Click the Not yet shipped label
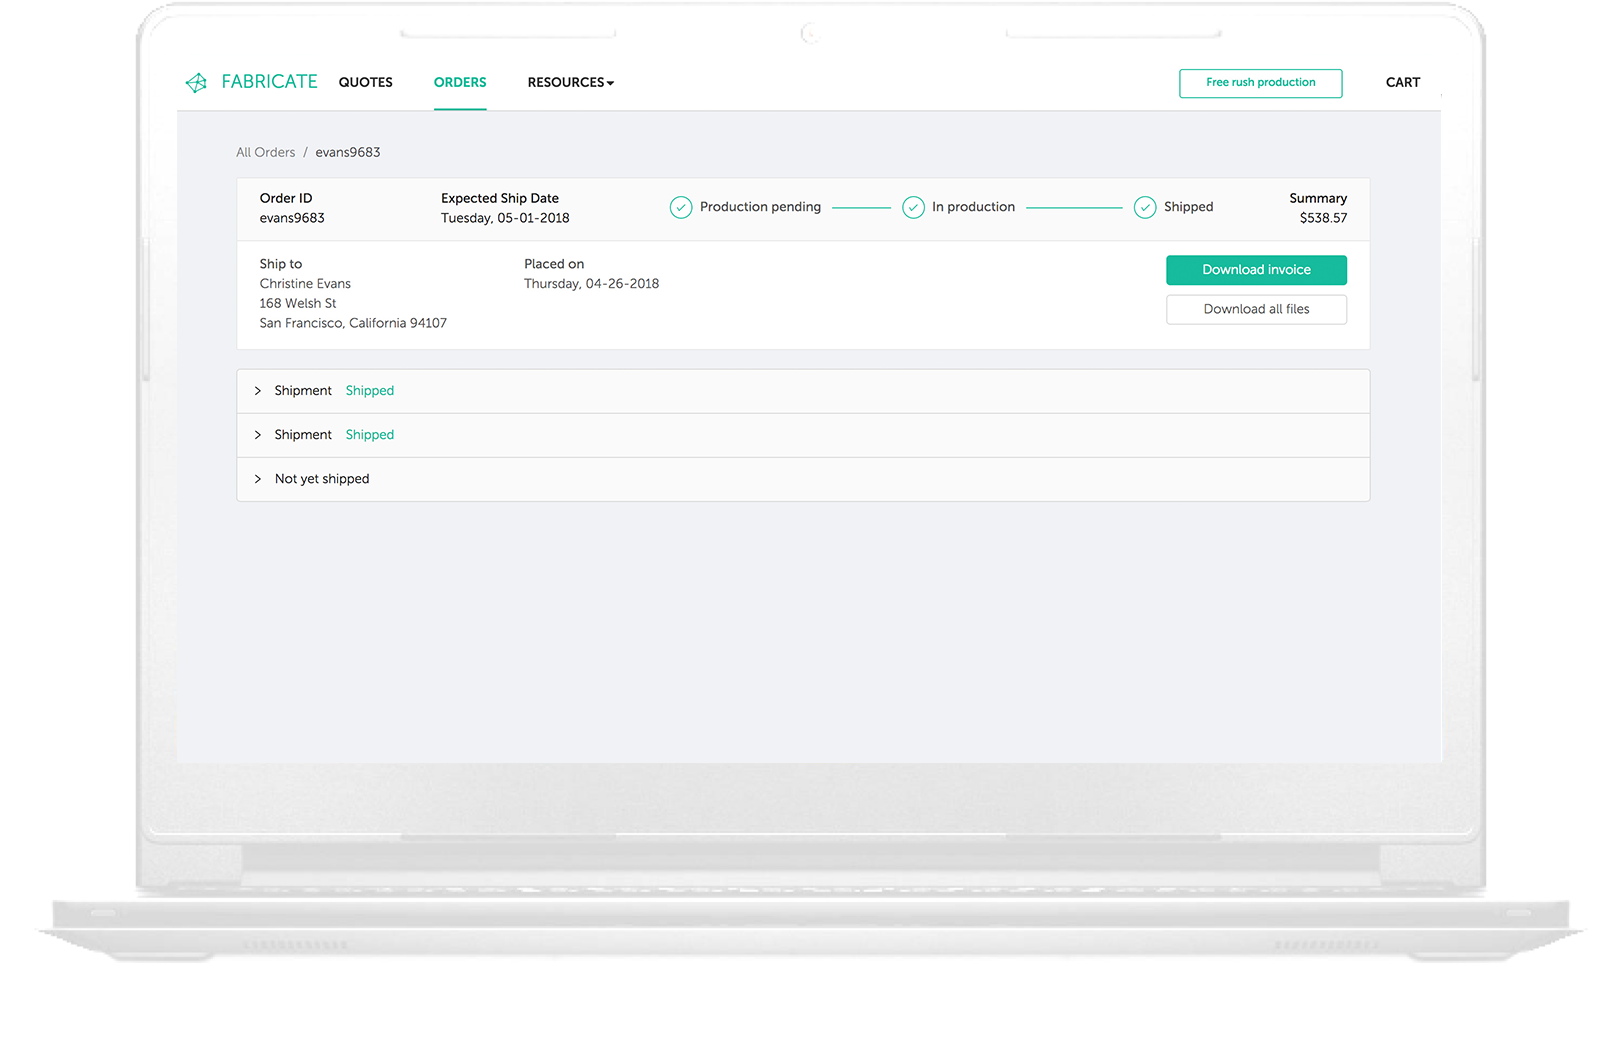 coord(322,479)
